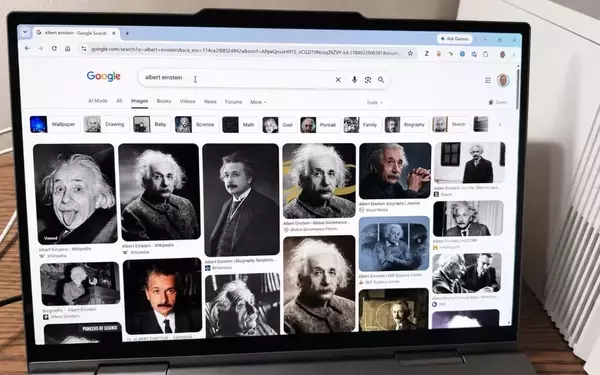600x375 pixels.
Task: Click the browser Forward arrow
Action: click(41, 49)
